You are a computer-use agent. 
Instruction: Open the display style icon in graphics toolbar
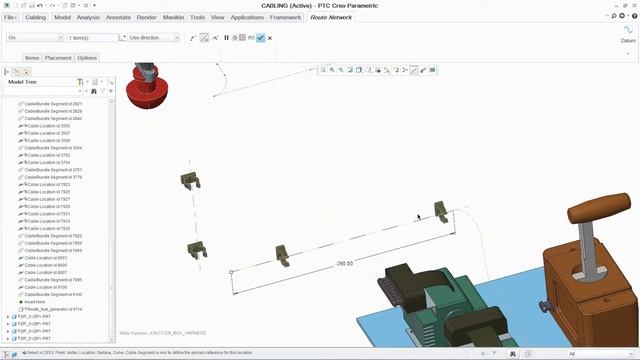pyautogui.click(x=359, y=70)
